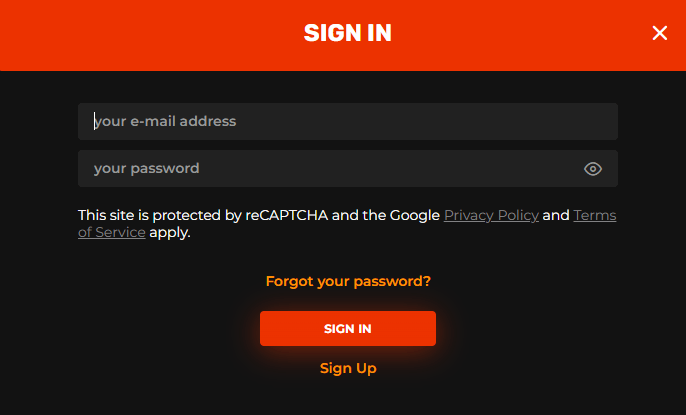
Task: Go to the Sign Up link
Action: point(348,368)
